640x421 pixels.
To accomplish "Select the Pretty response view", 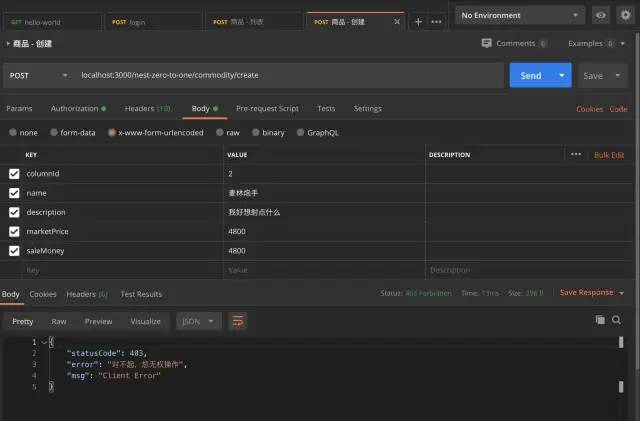I will point(22,322).
